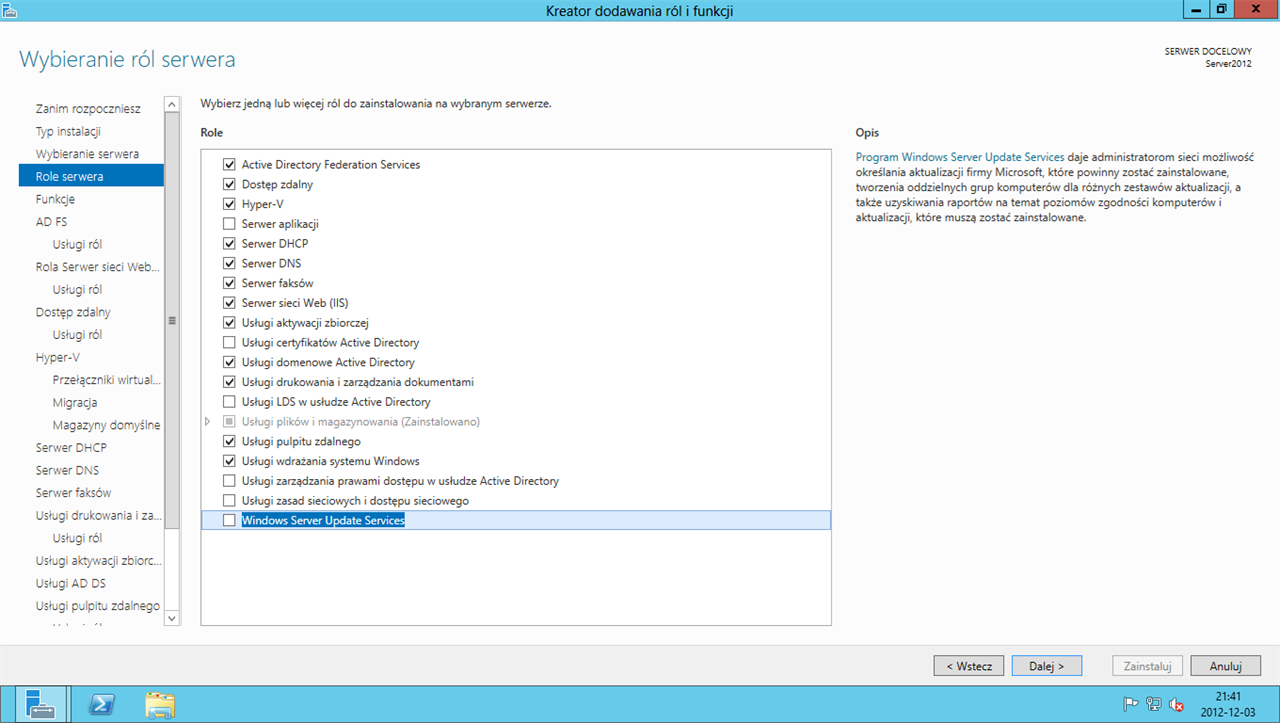The image size is (1280, 723).
Task: Uncheck Serwer sieci Web (IIS) checkbox
Action: click(230, 303)
